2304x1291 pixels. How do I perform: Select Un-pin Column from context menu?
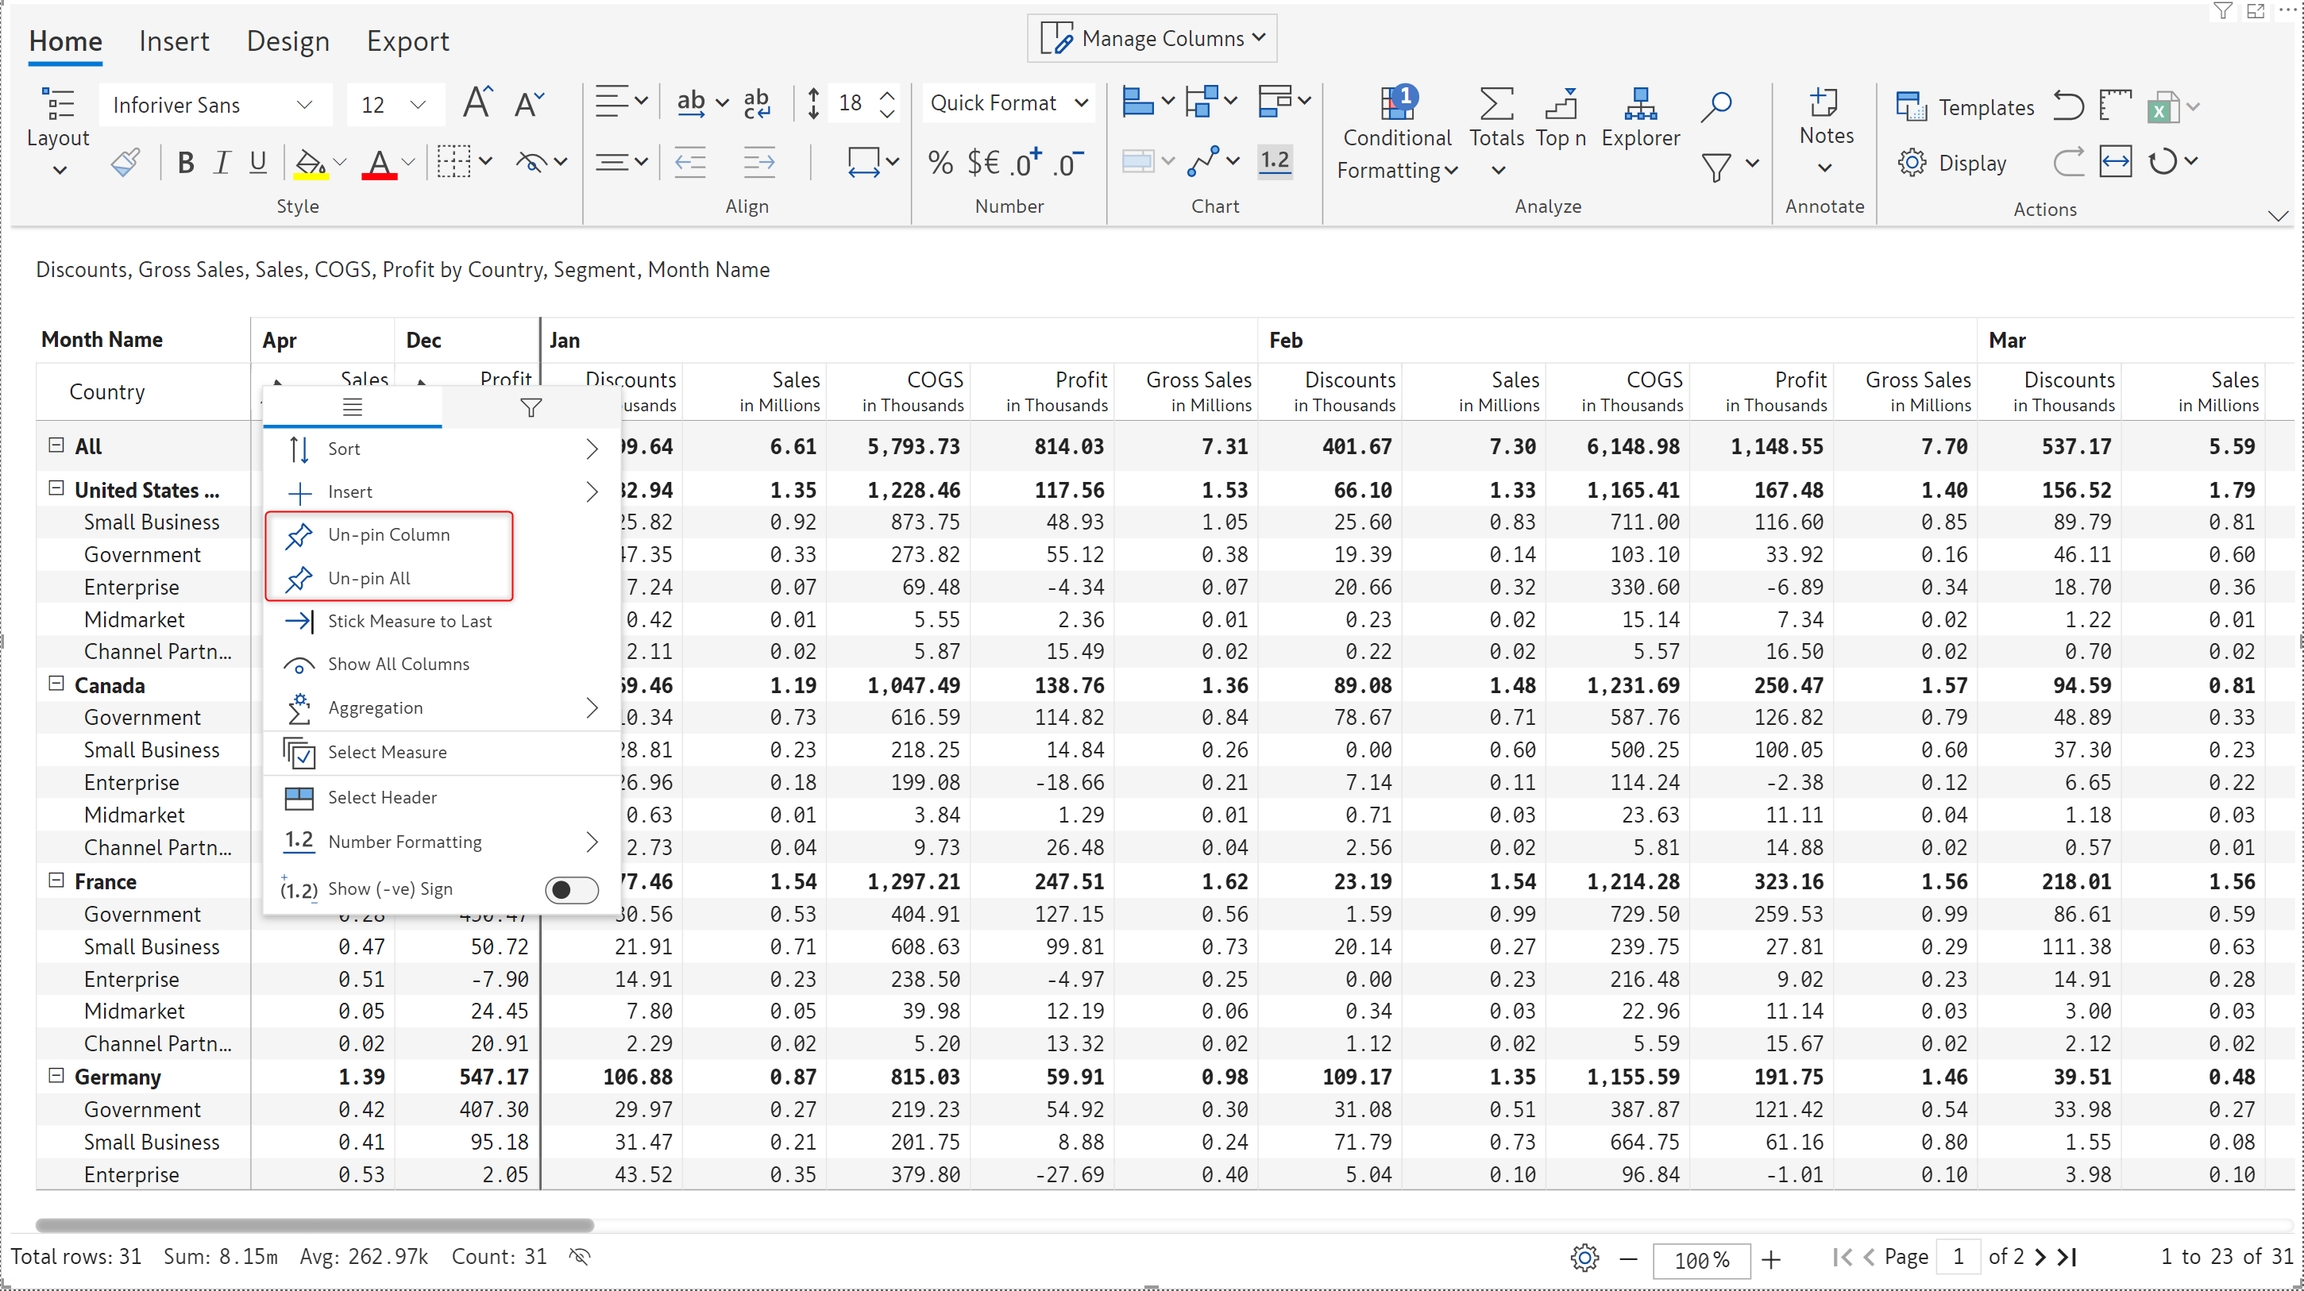pos(389,535)
